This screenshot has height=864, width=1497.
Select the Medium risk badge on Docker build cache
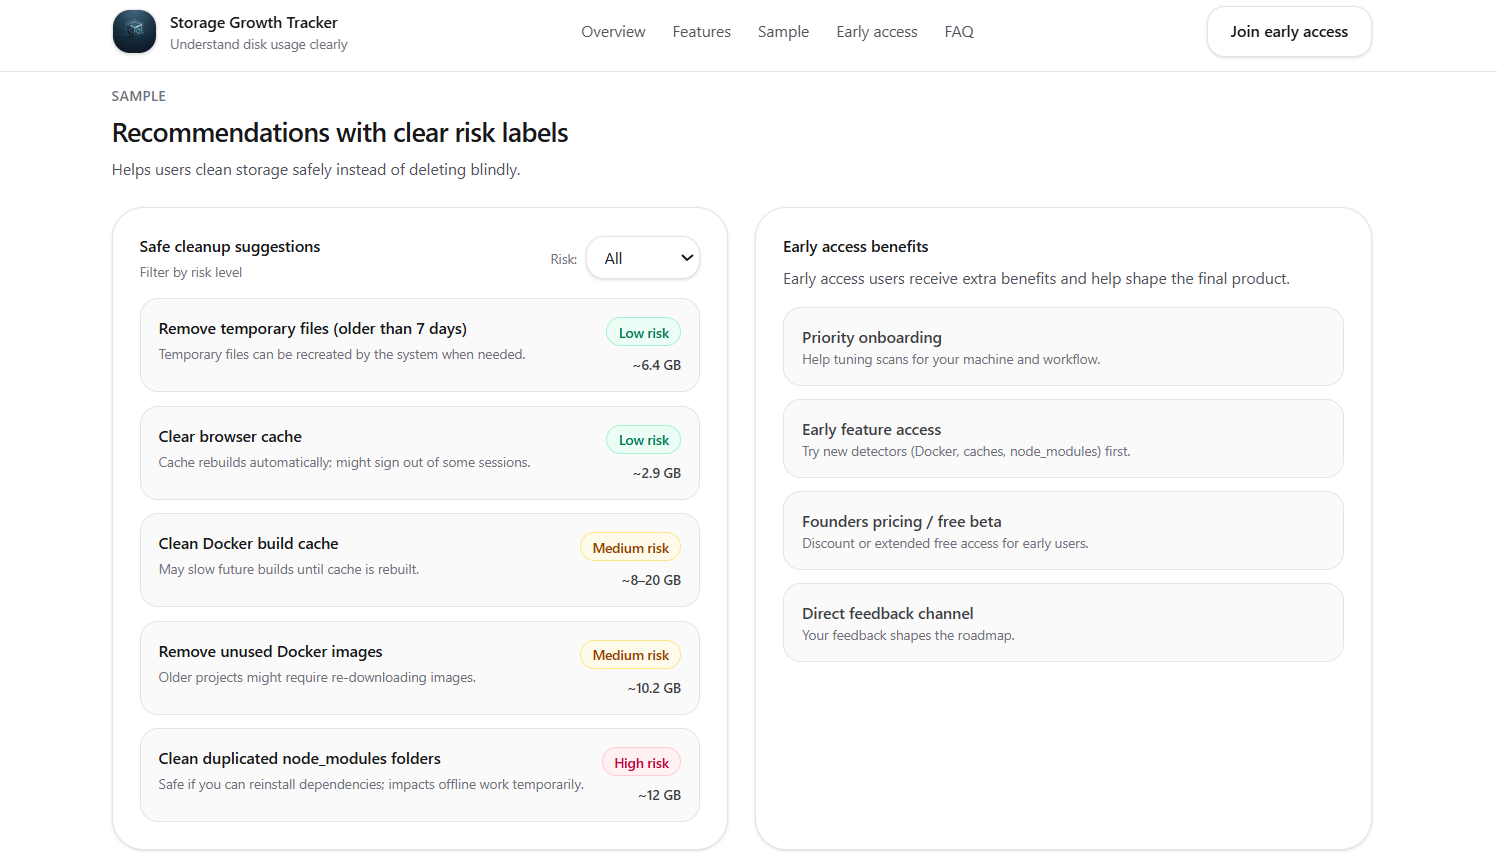coord(630,547)
